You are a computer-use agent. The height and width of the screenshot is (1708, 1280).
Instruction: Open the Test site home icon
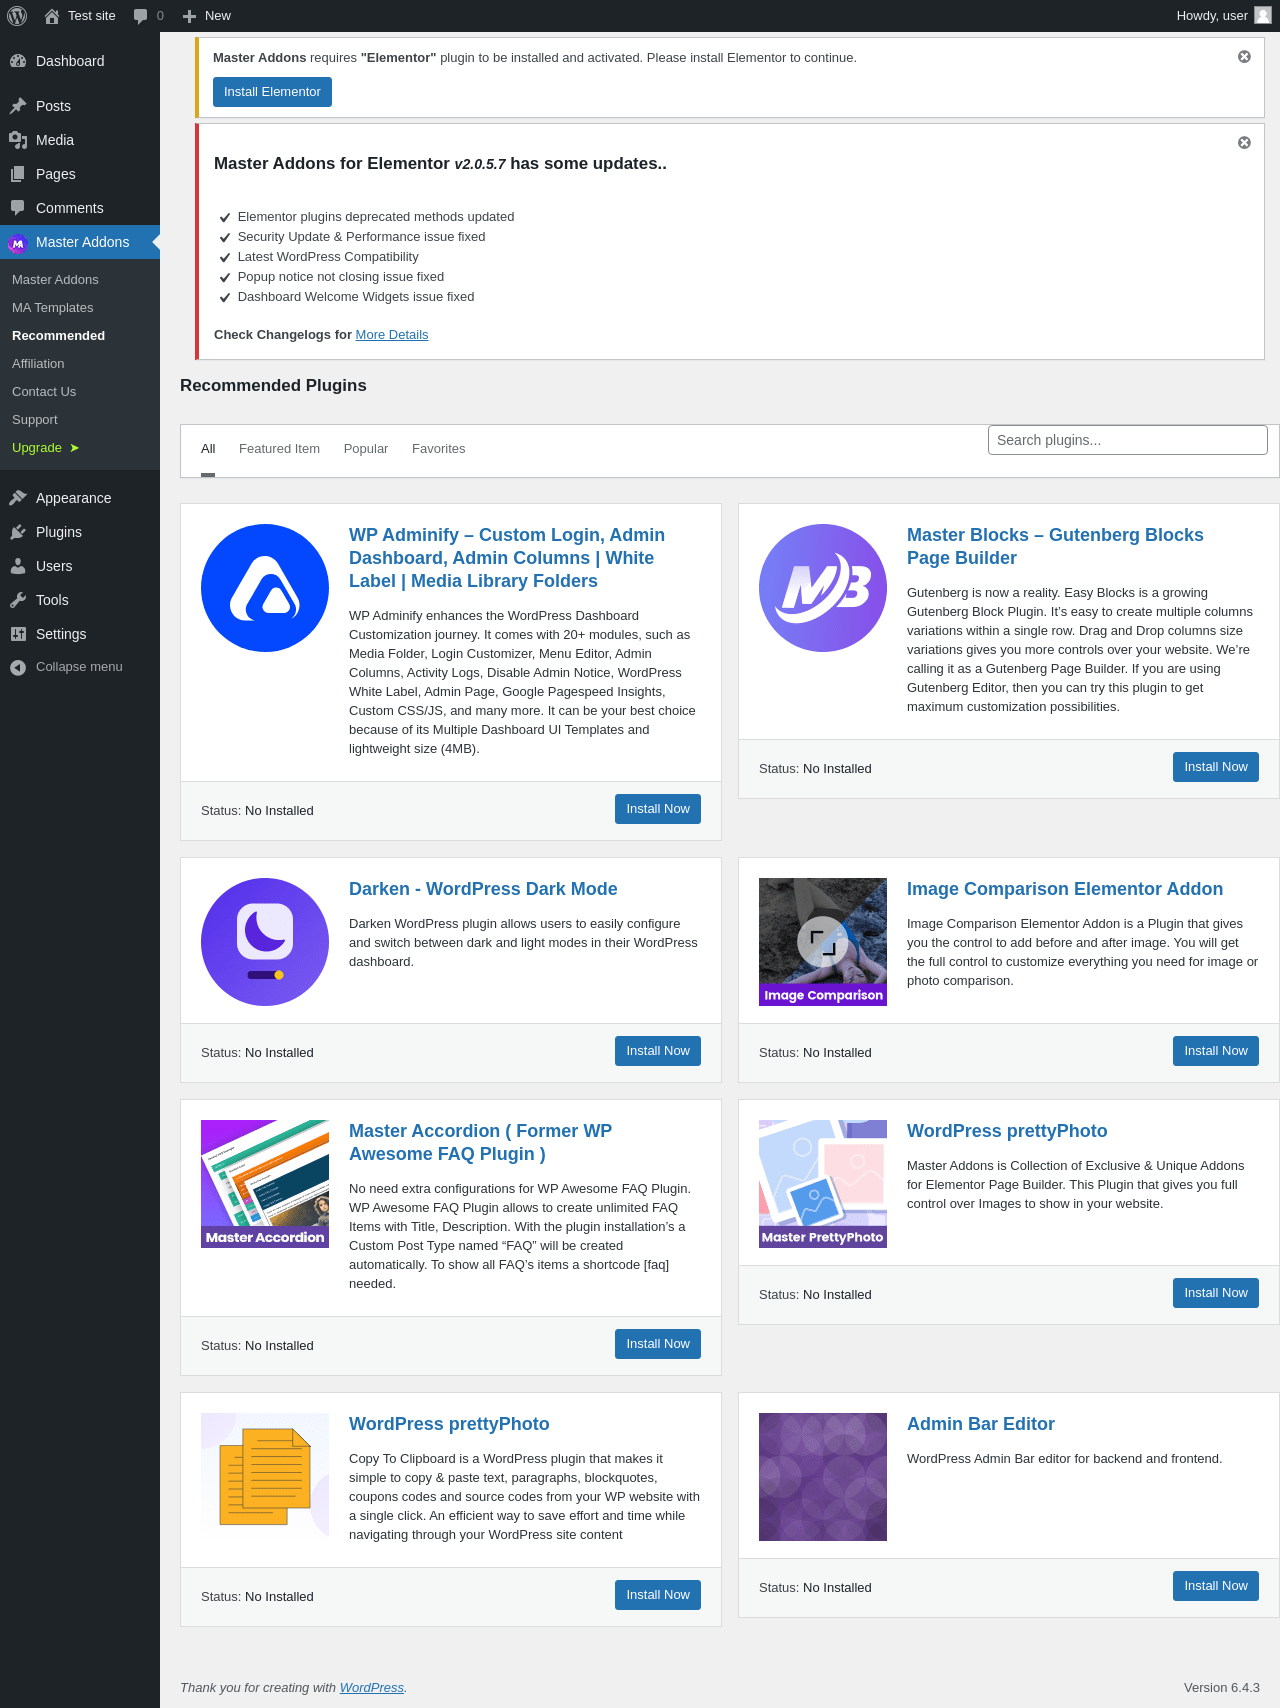coord(52,16)
